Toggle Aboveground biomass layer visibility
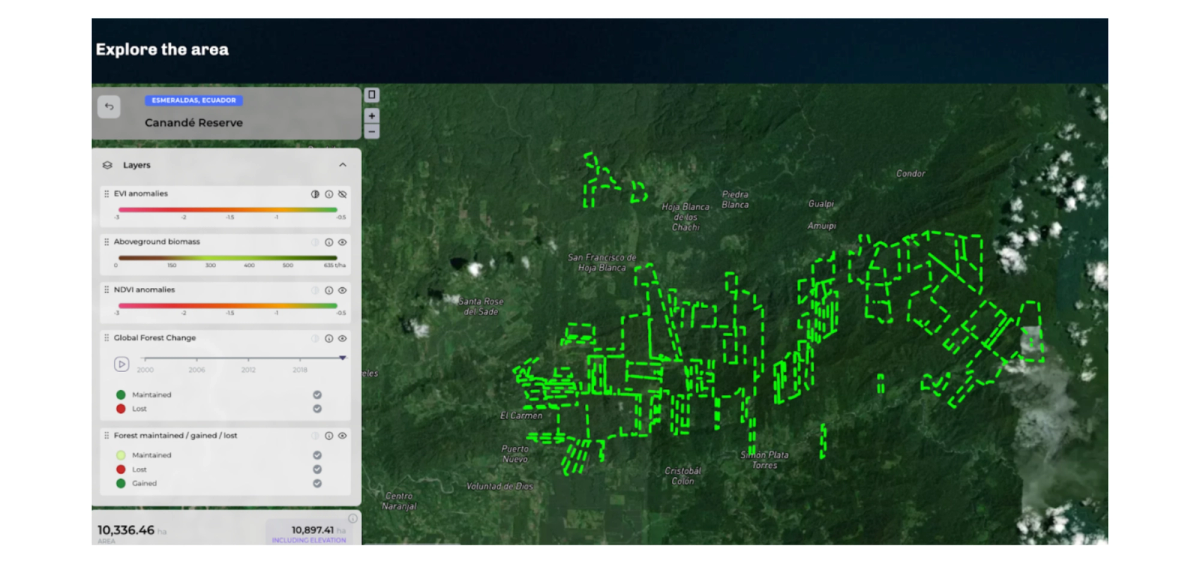Viewport: 1200px width, 582px height. click(x=342, y=242)
